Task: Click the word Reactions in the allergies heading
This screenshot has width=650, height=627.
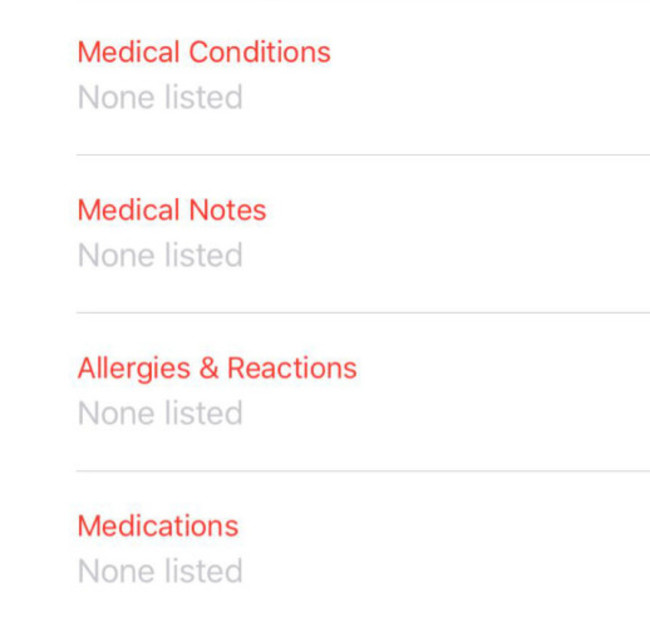Action: [x=292, y=368]
